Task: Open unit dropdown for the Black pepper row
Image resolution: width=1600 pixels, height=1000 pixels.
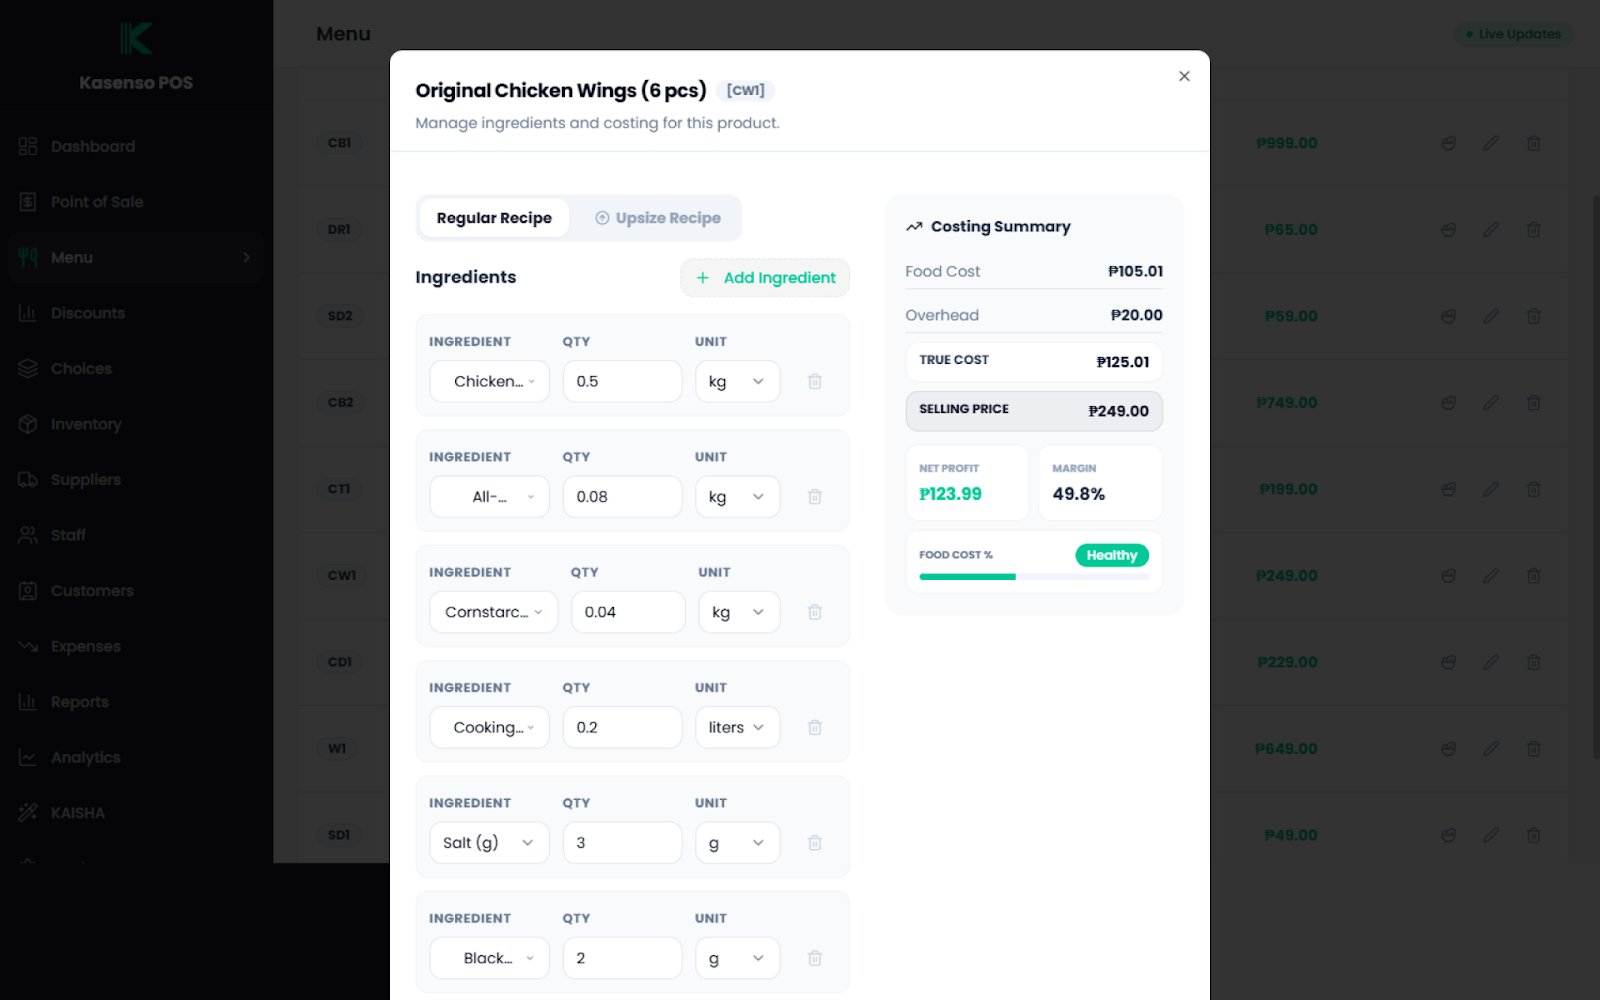Action: (x=738, y=958)
